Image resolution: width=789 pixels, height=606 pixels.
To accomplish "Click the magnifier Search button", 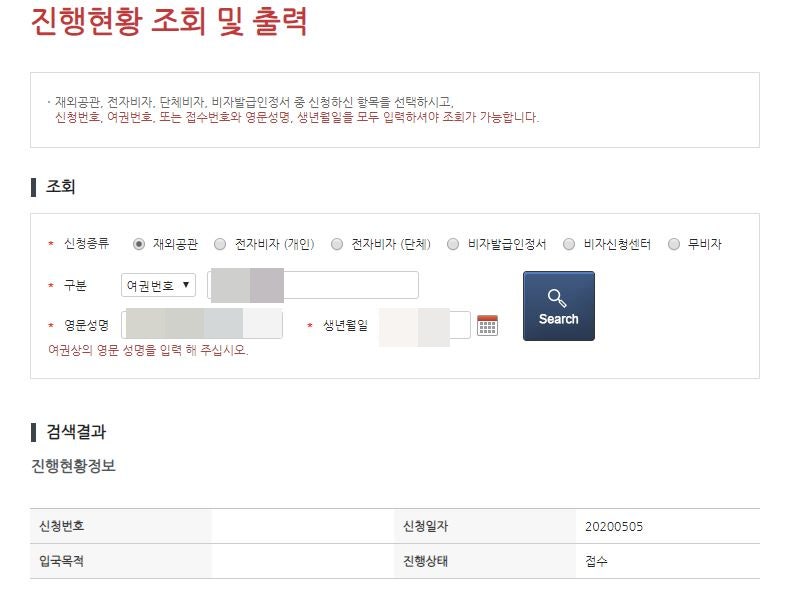I will point(559,306).
